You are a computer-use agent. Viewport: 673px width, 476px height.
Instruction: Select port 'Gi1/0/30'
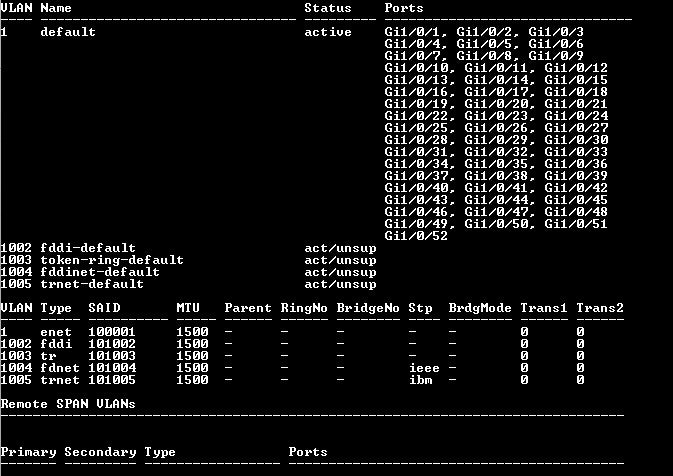point(576,140)
